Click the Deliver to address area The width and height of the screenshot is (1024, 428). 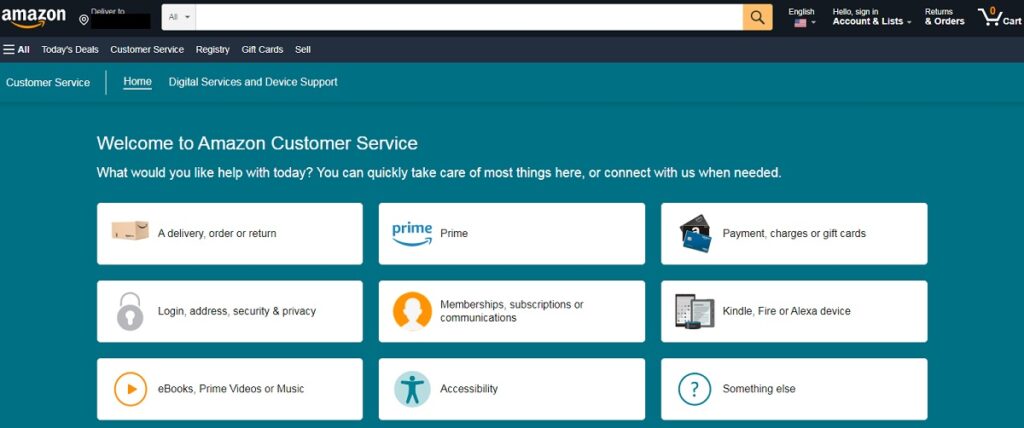115,18
